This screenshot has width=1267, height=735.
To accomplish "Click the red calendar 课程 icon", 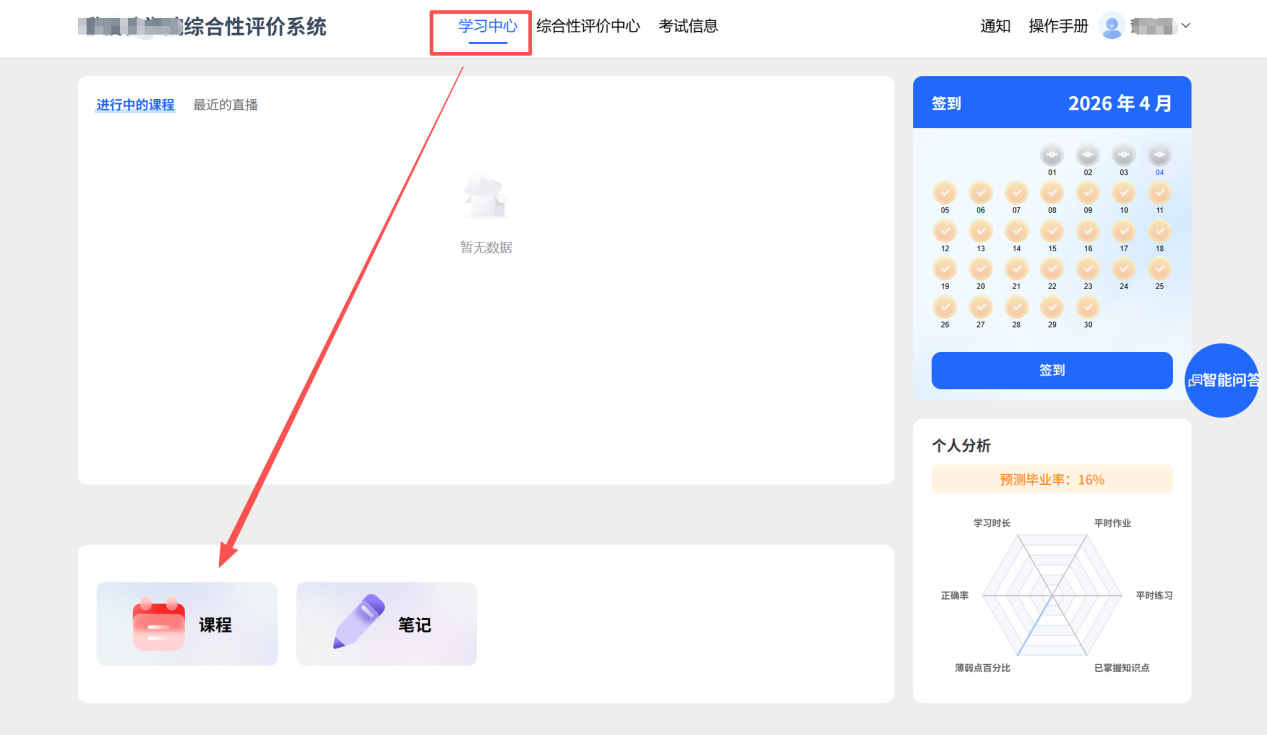I will [x=159, y=624].
